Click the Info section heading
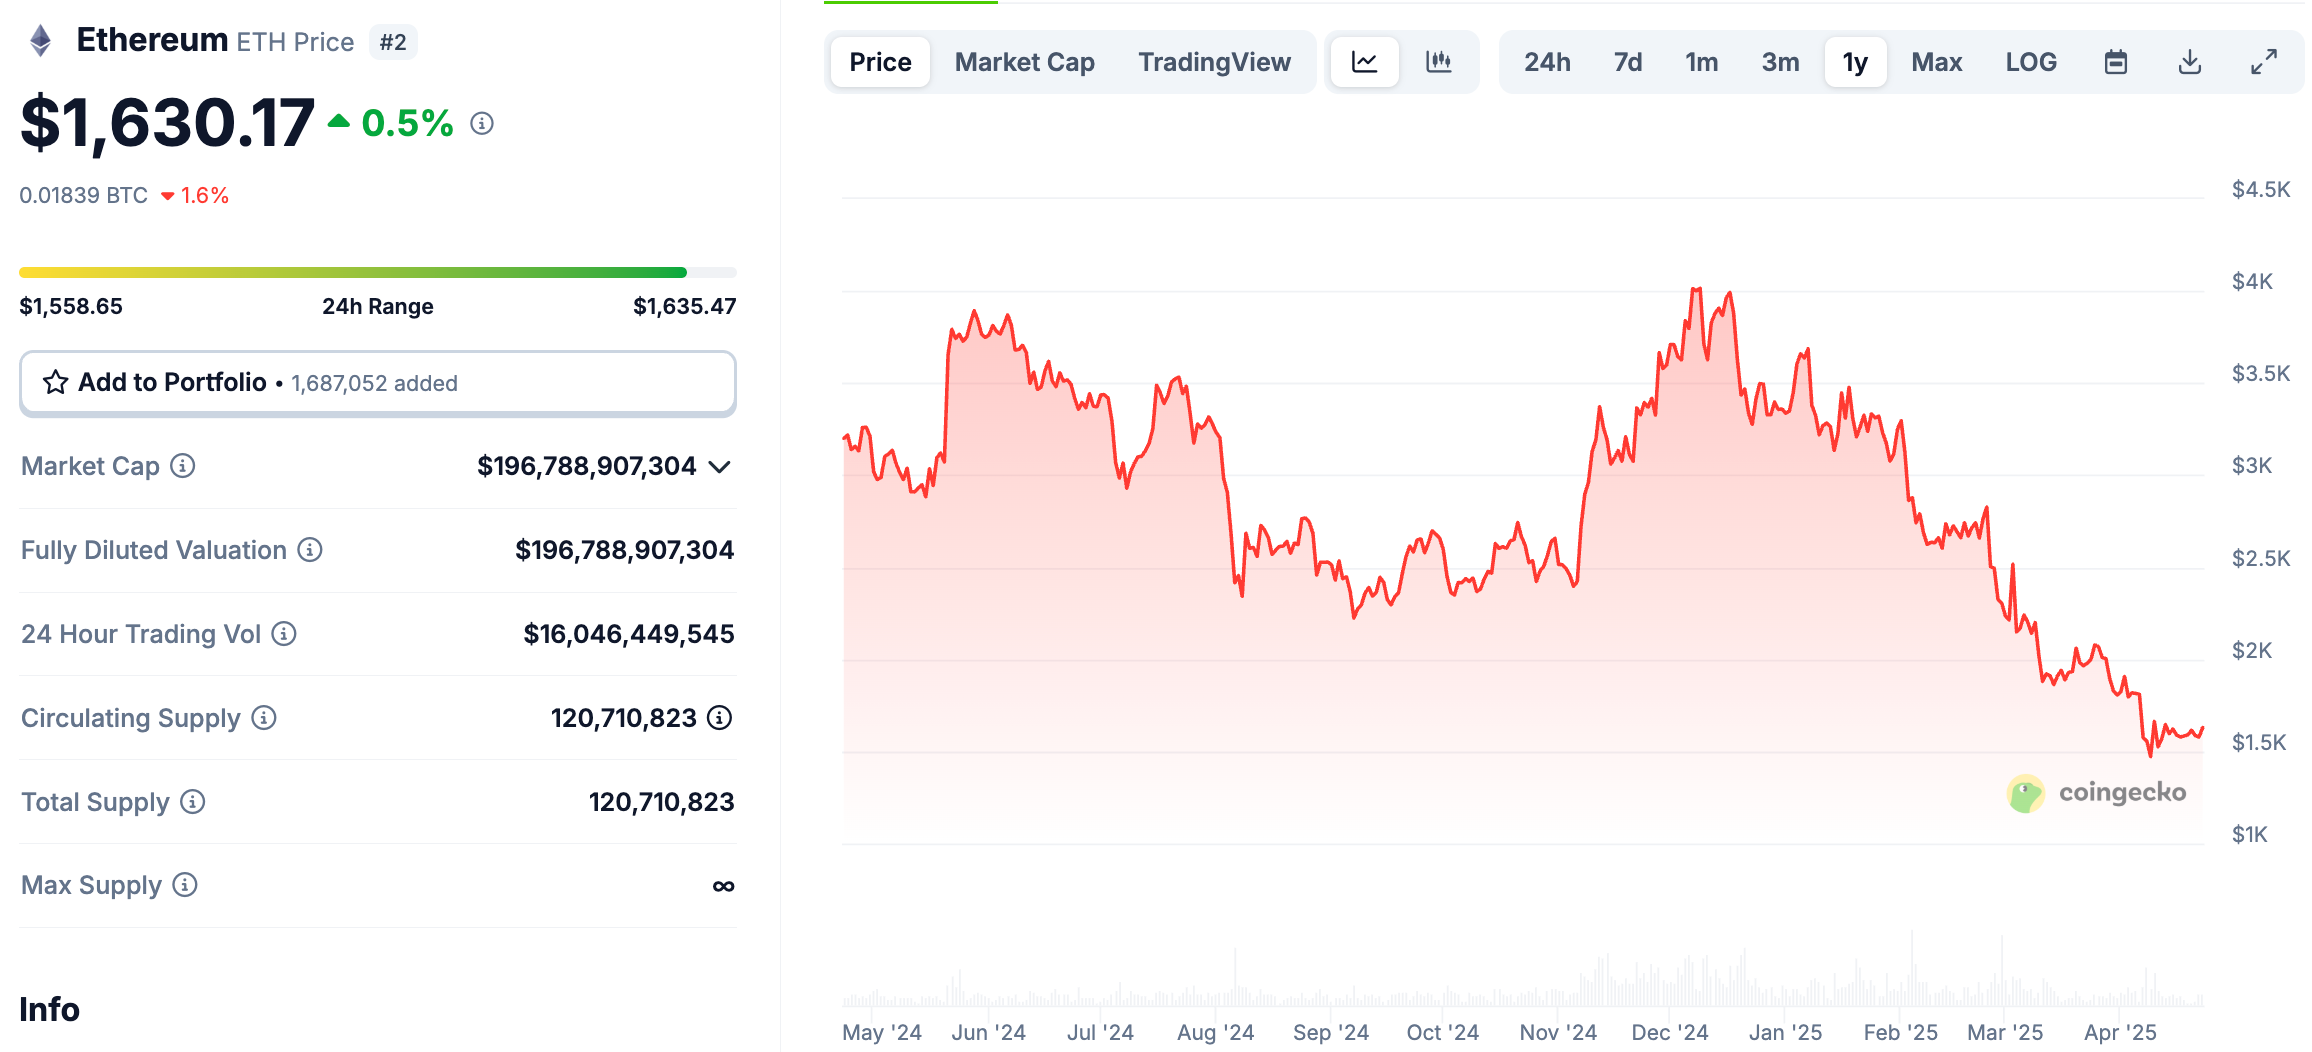 pos(50,1009)
